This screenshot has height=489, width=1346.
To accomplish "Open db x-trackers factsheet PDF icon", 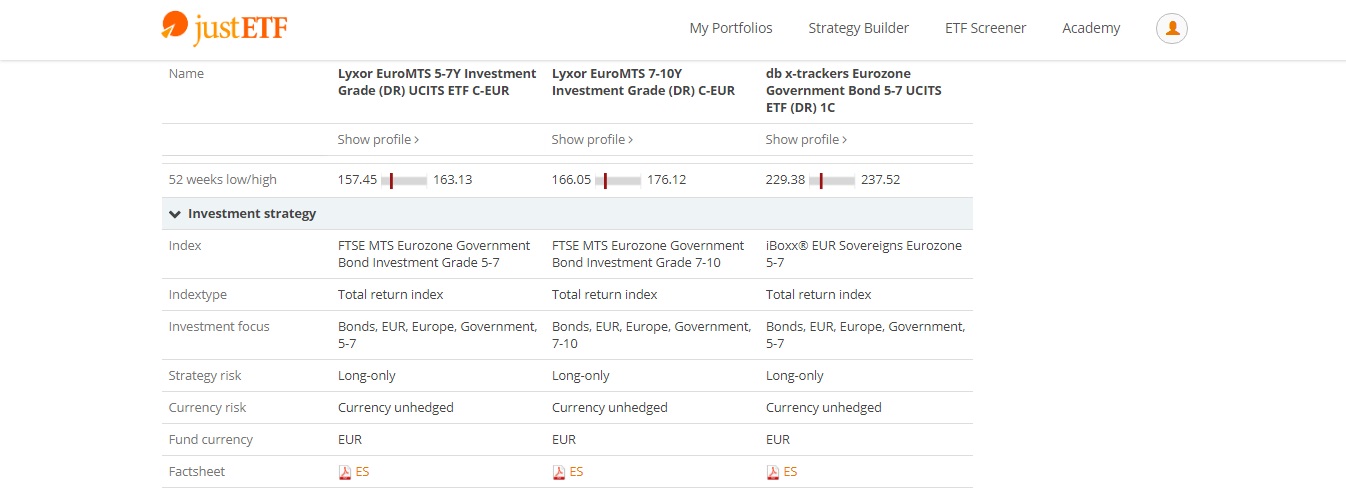I will tap(773, 472).
